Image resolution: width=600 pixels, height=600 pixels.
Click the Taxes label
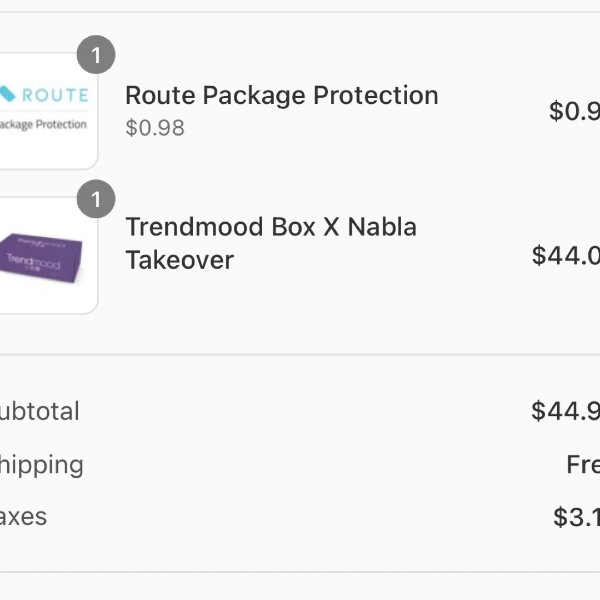(23, 517)
